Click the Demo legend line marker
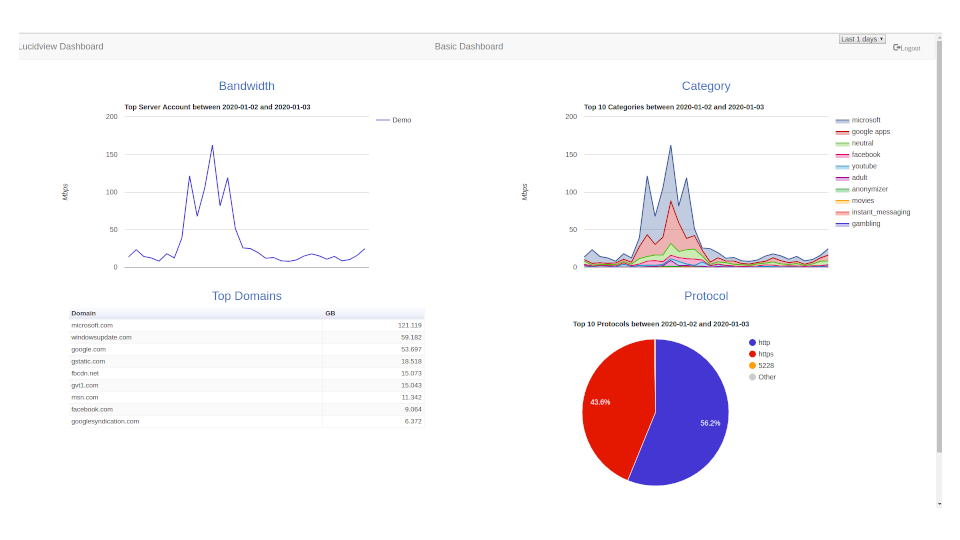The width and height of the screenshot is (960, 540). tap(382, 120)
